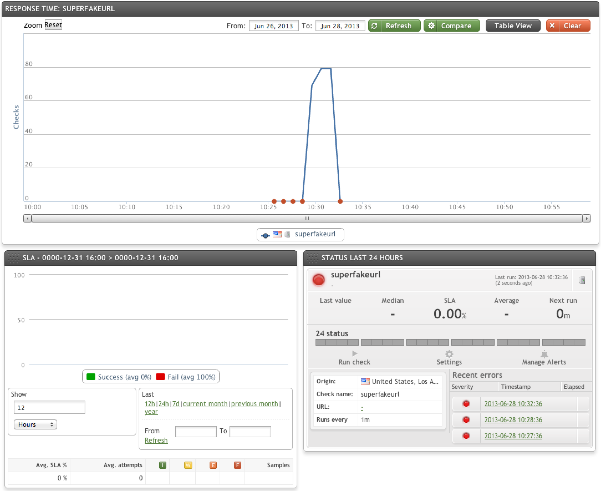Open the Hours unit dropdown
Viewport: 601px width, 491px height.
coord(35,424)
